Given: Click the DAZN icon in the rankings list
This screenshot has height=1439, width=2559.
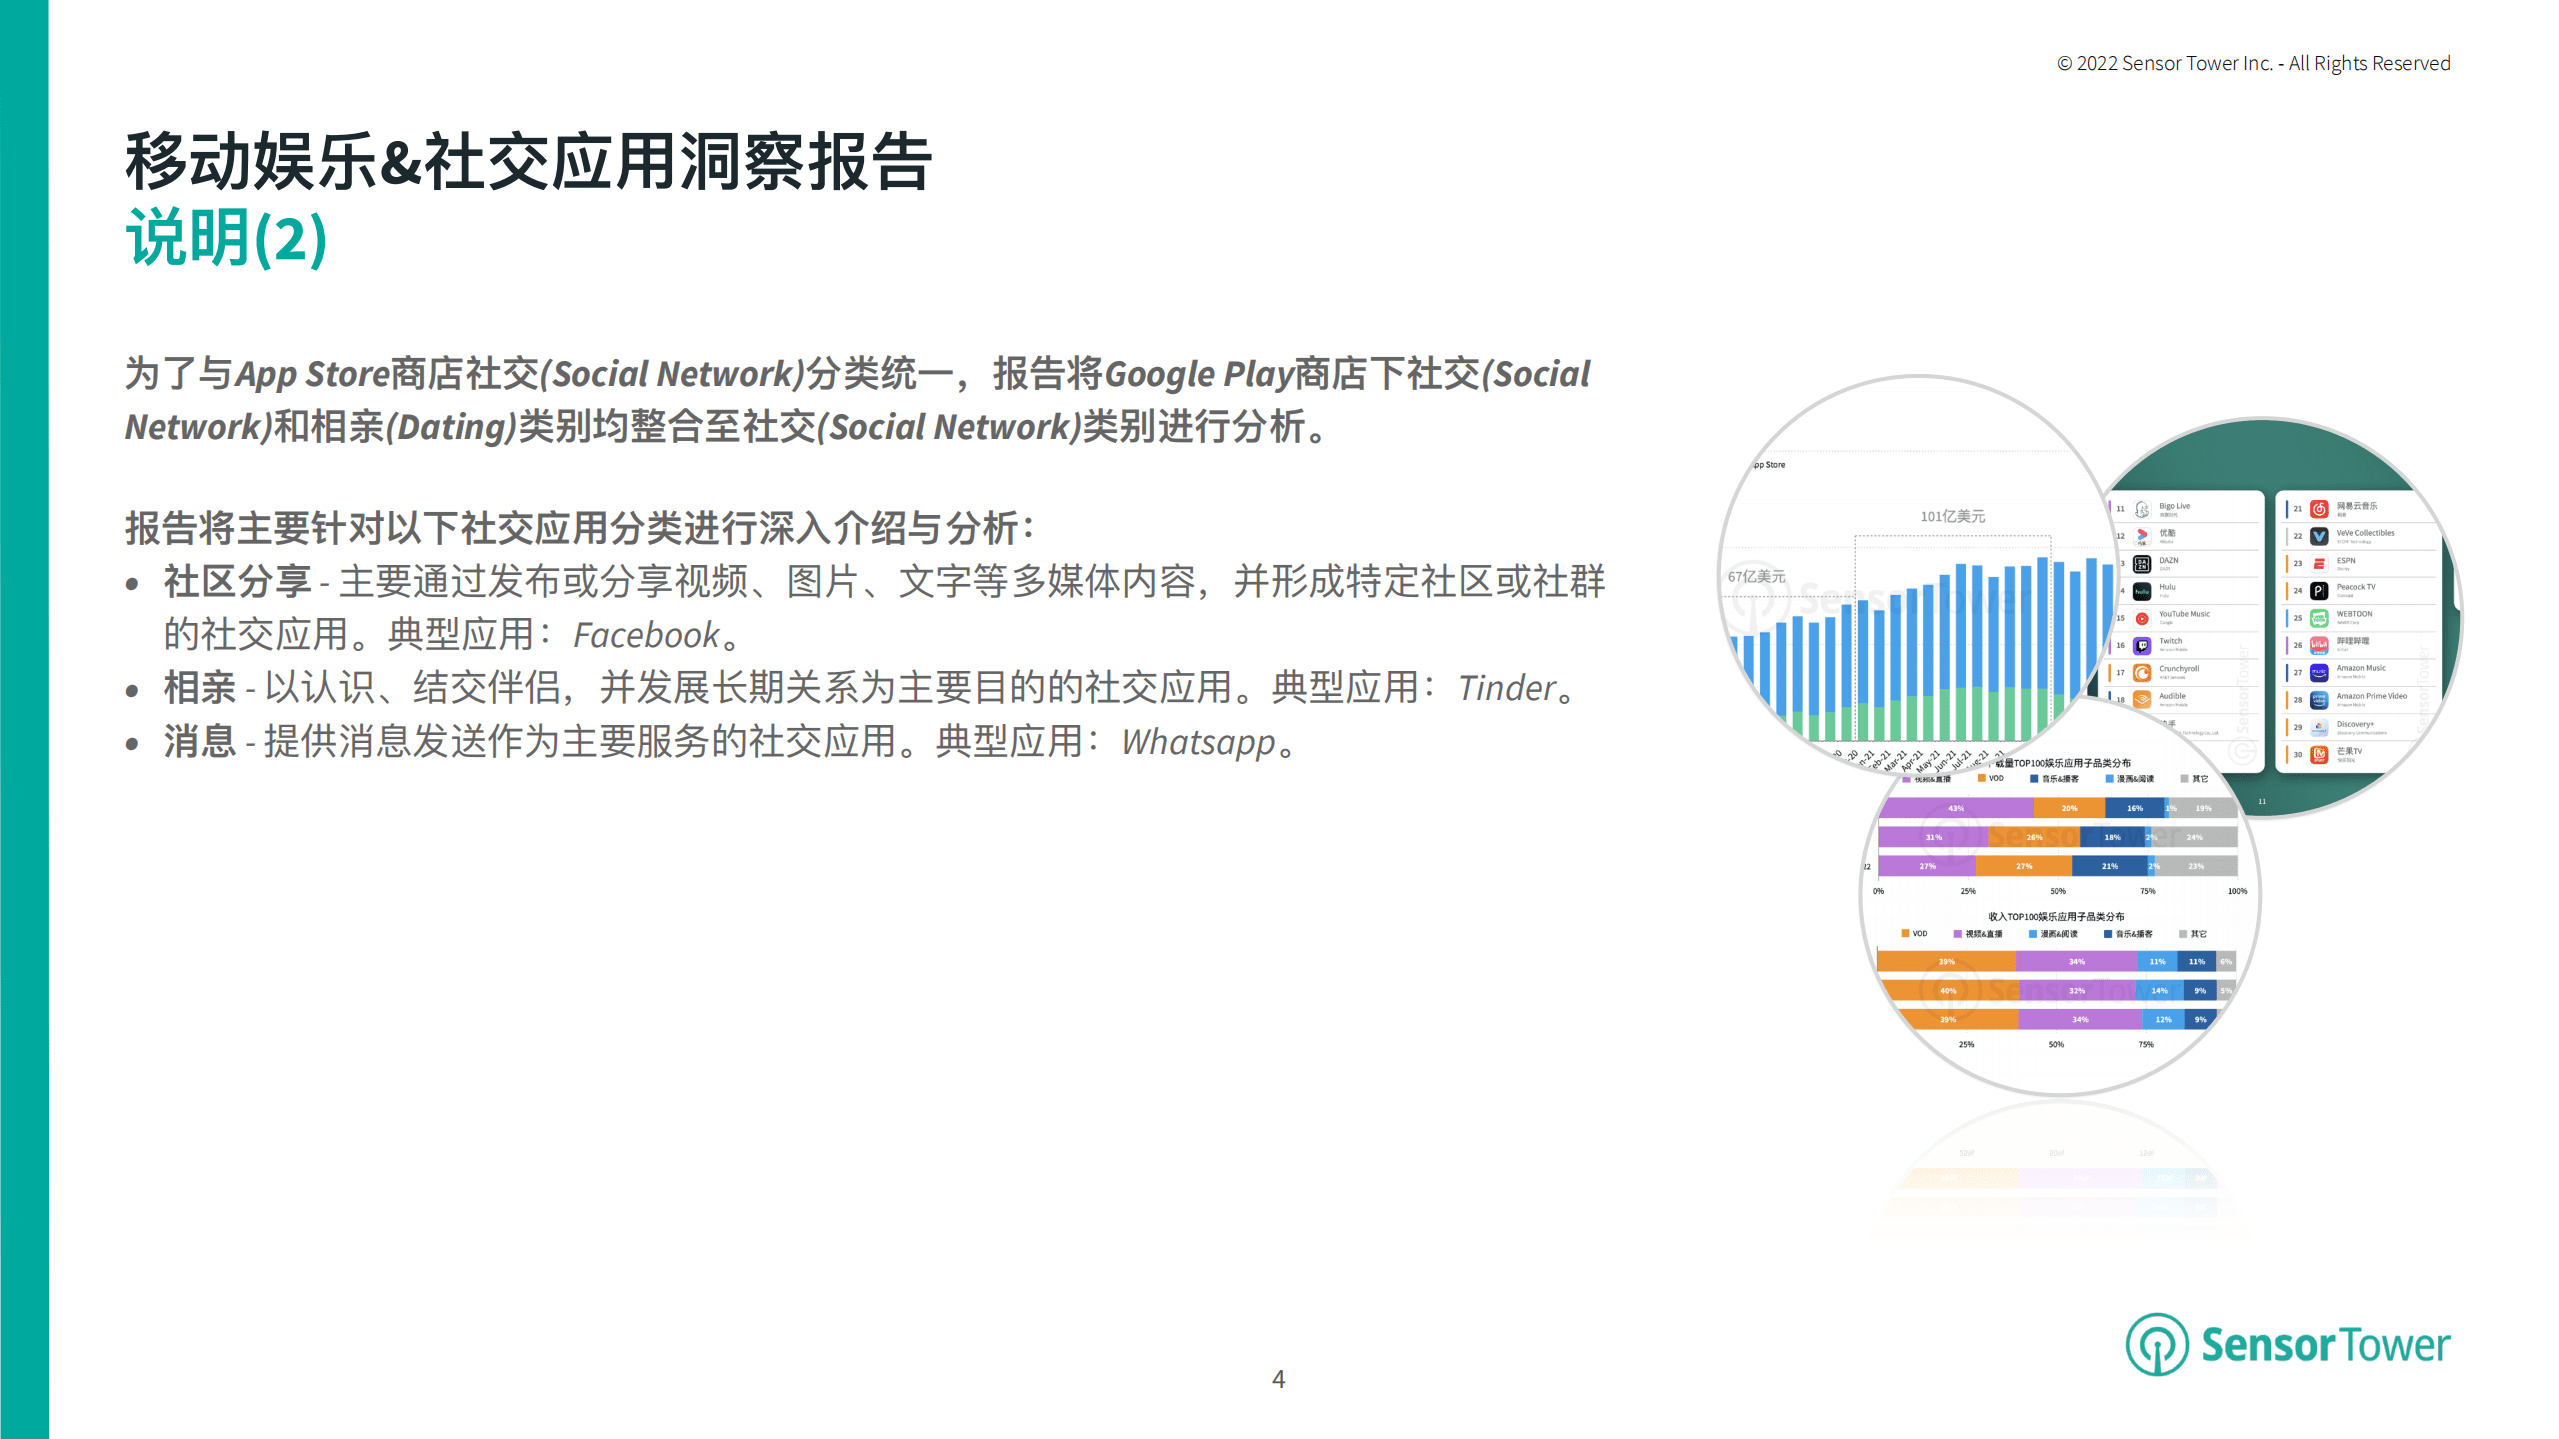Looking at the screenshot, I should (x=2142, y=564).
